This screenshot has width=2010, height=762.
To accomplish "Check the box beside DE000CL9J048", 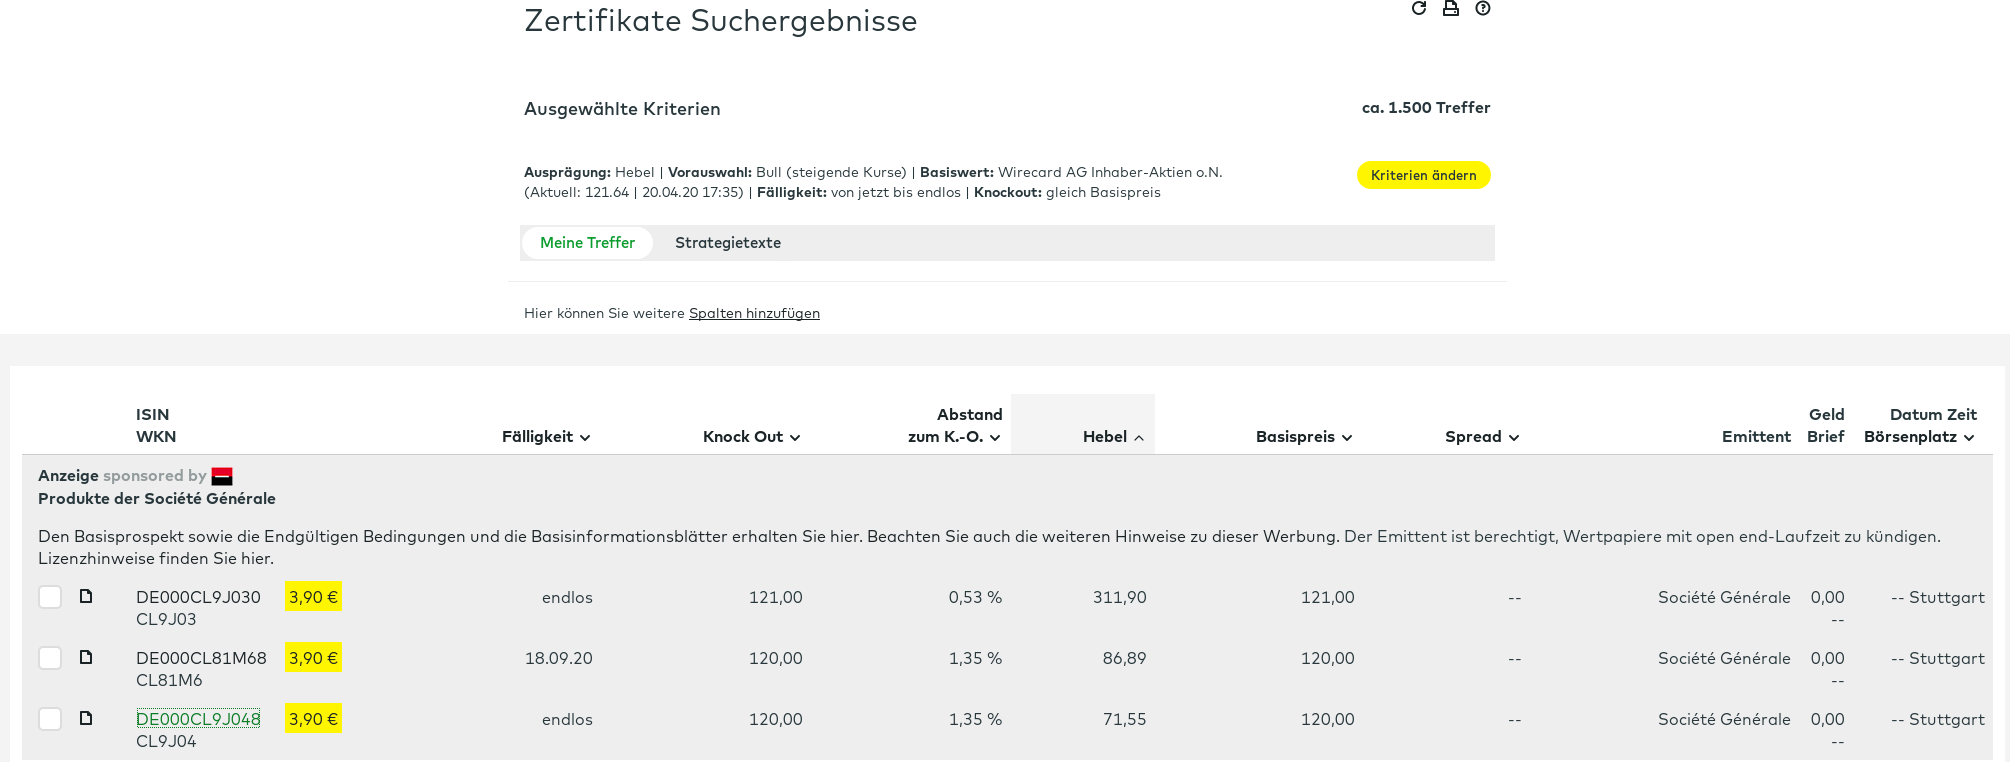I will [x=50, y=719].
